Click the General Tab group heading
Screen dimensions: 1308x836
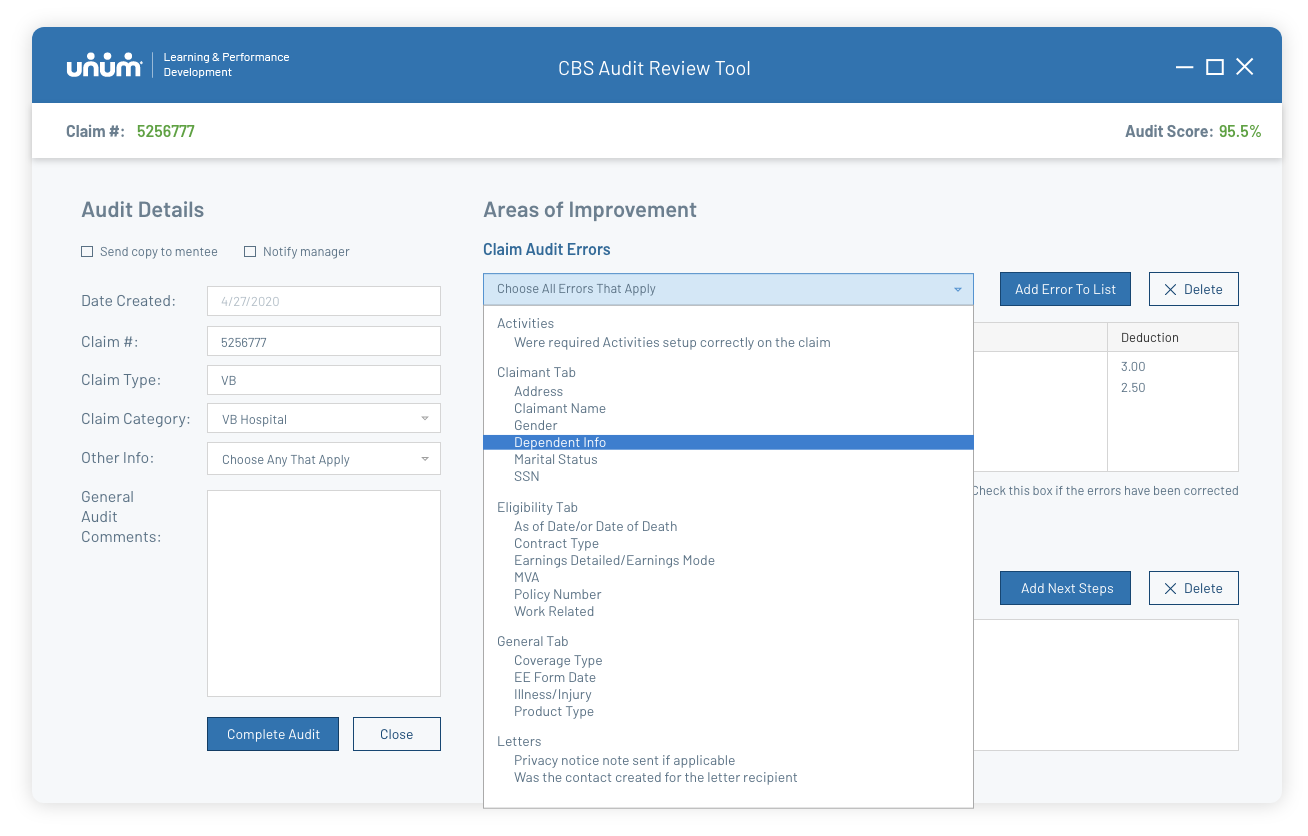532,641
